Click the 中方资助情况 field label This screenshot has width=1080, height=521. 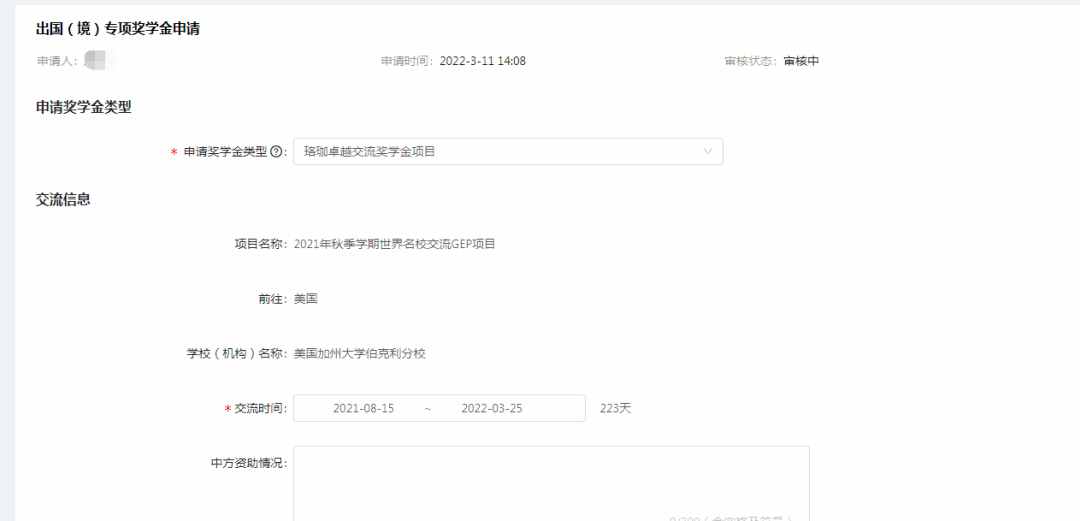tap(248, 464)
